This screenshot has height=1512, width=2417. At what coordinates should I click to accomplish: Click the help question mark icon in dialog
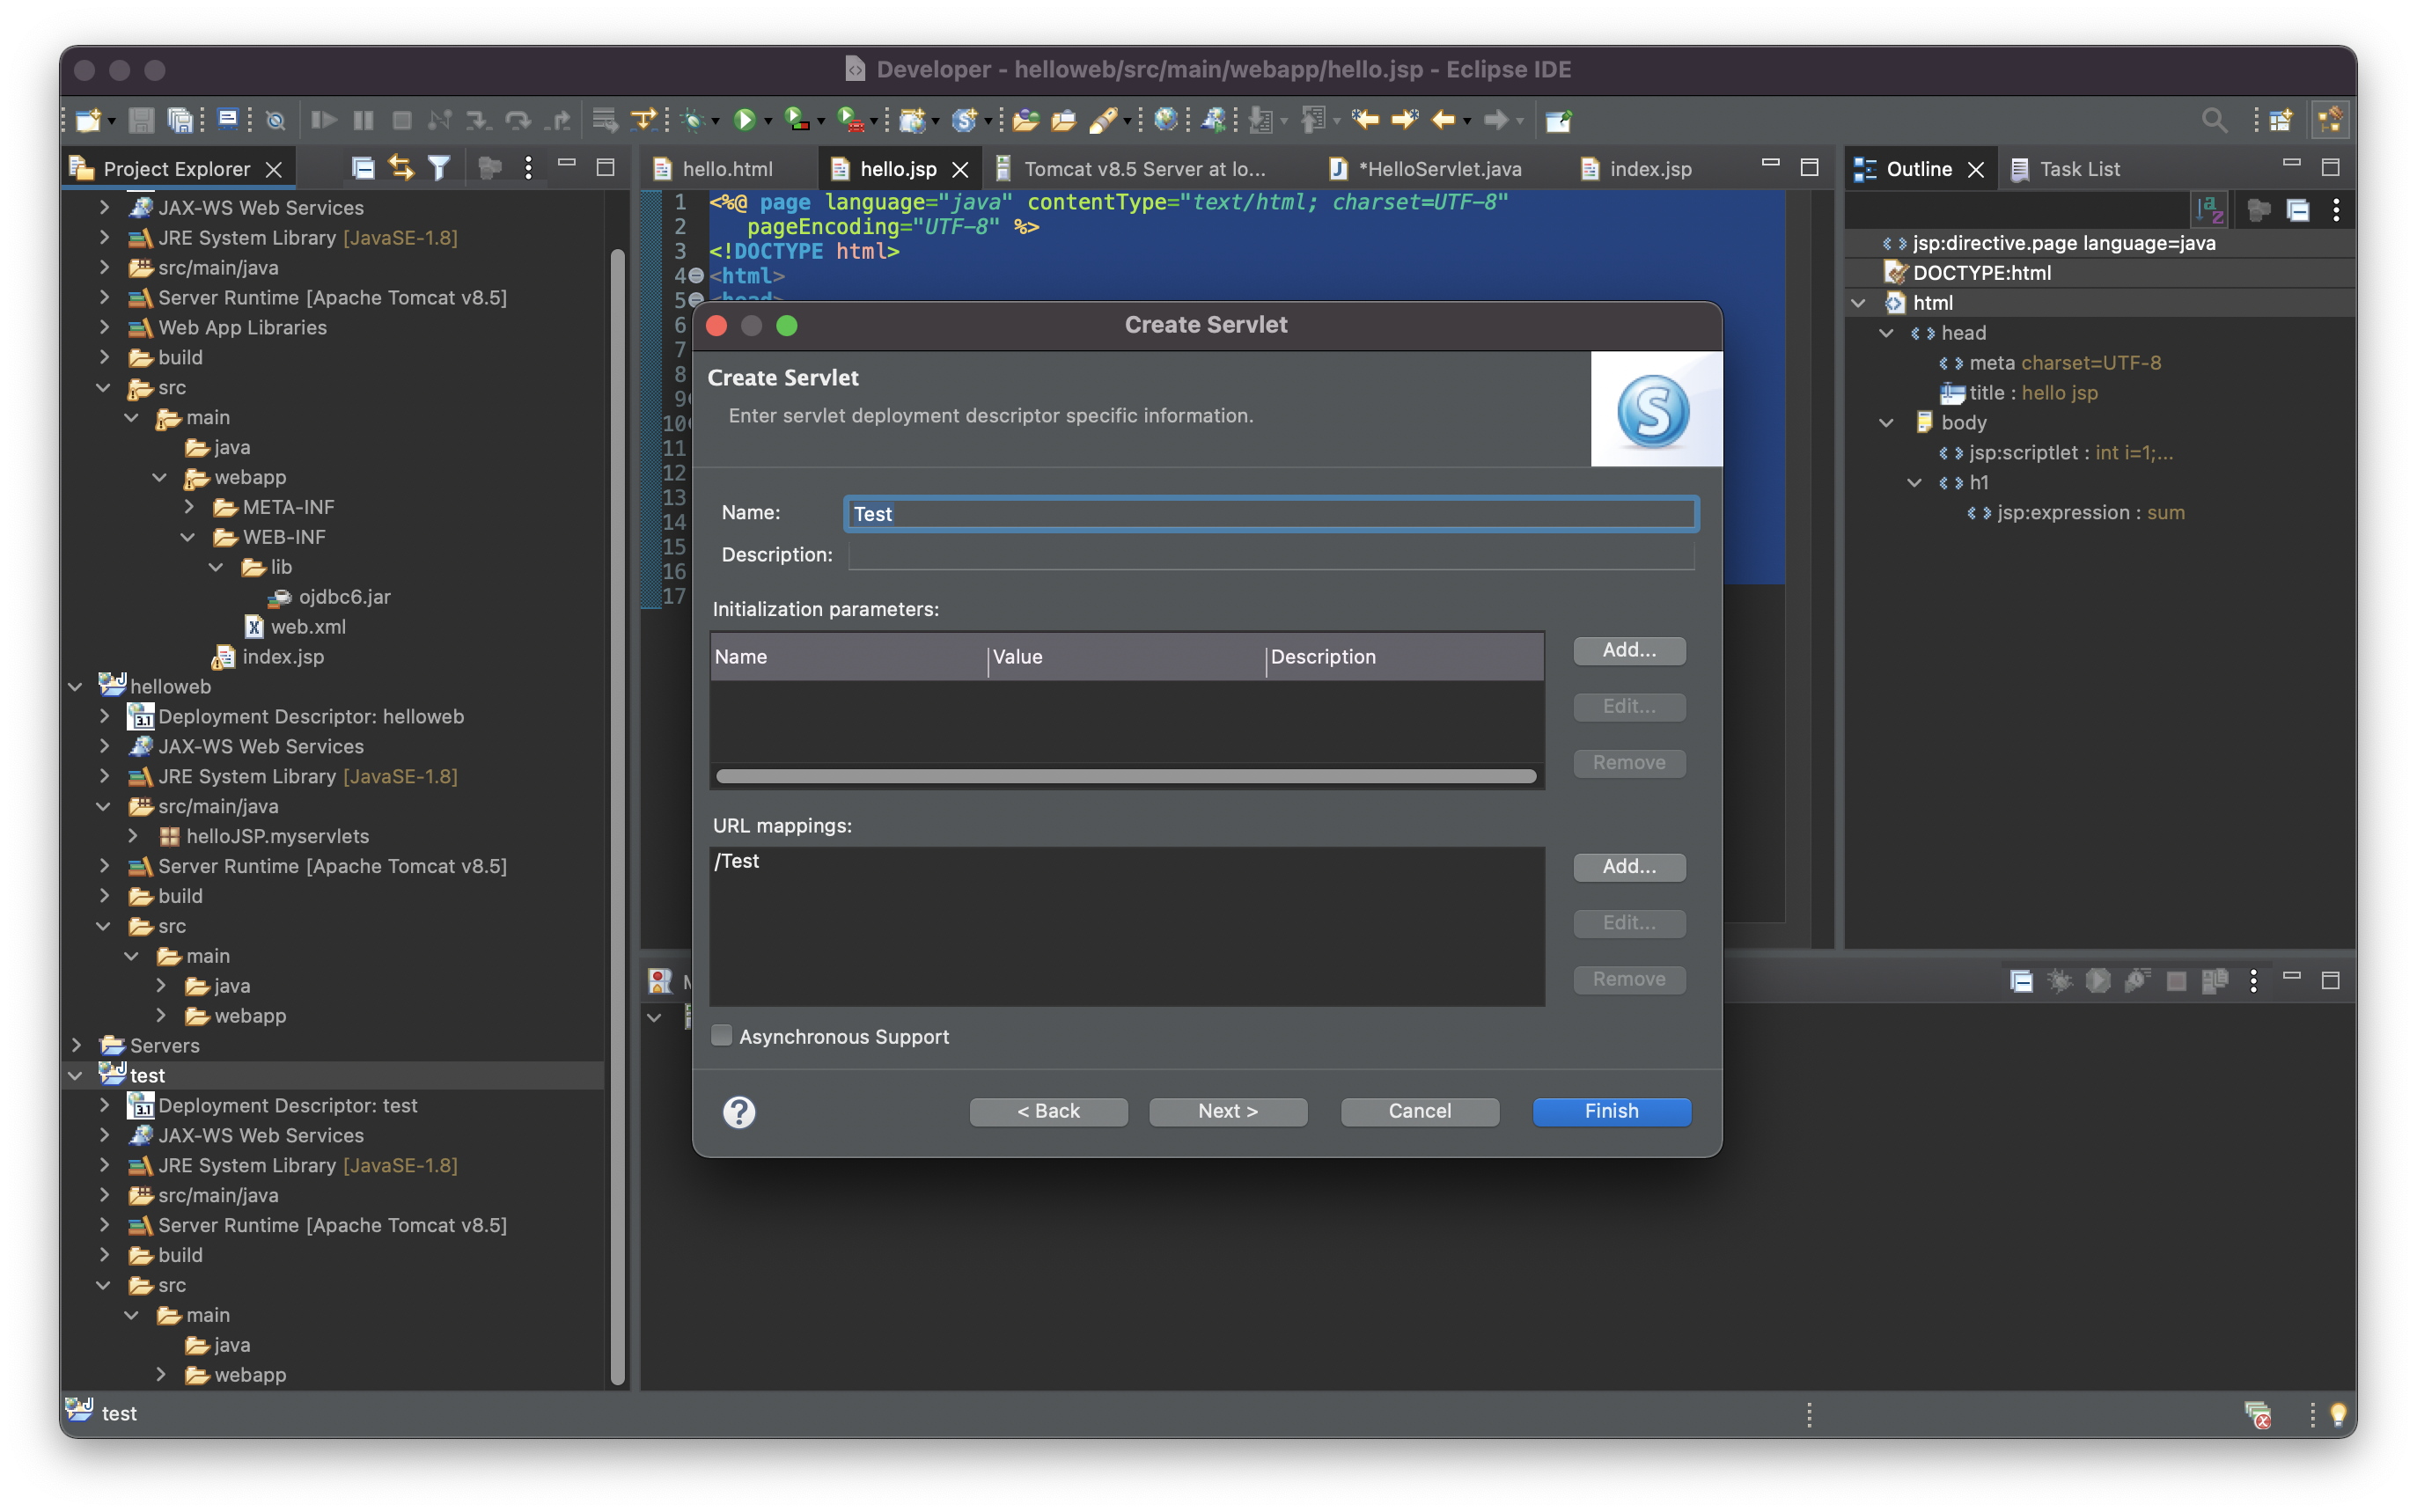[x=739, y=1112]
